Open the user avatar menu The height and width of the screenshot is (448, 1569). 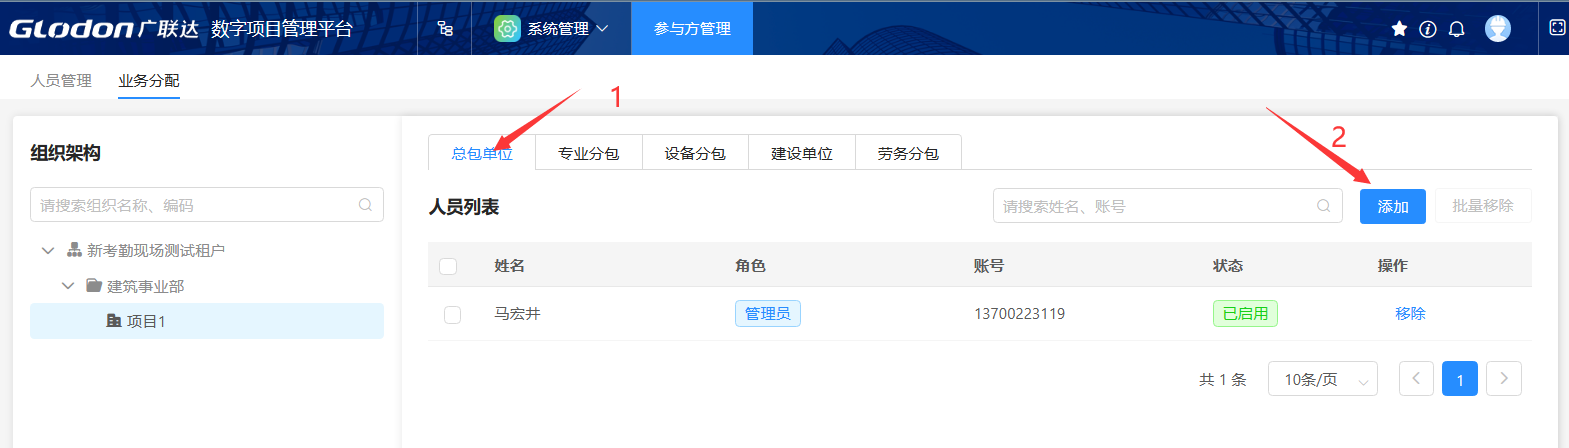click(1498, 28)
